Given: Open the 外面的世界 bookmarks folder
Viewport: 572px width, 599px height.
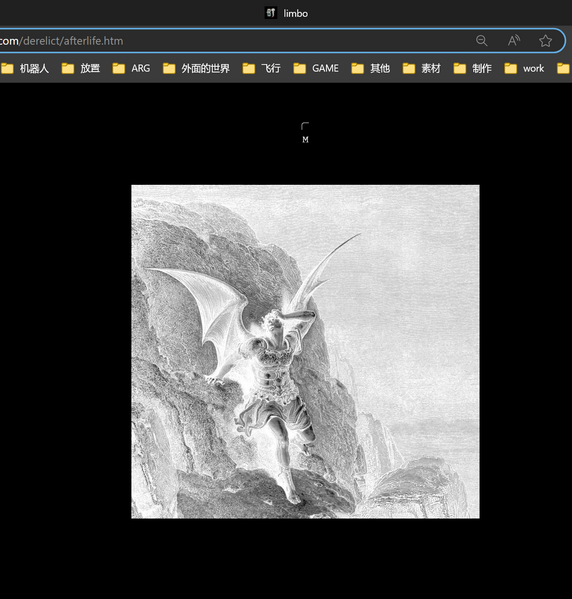Looking at the screenshot, I should [196, 68].
